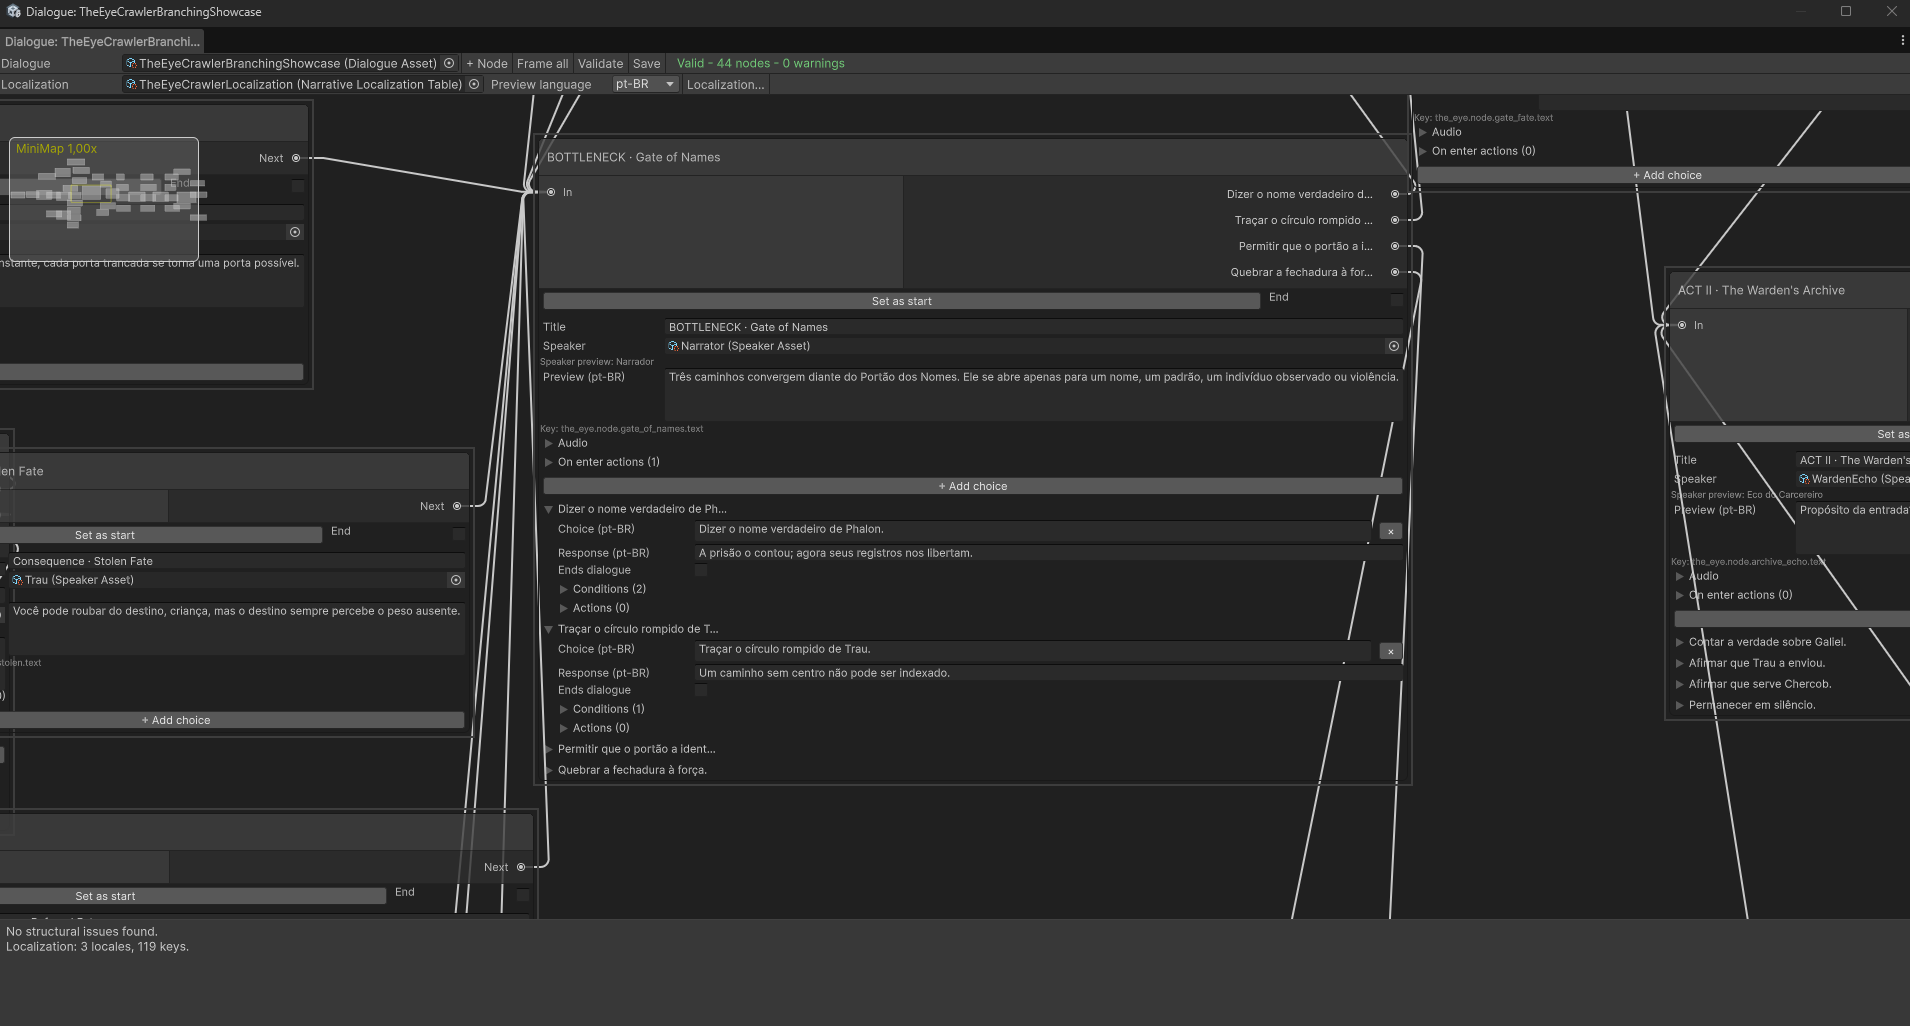This screenshot has width=1910, height=1026.
Task: Click '+ Node' in the toolbar
Action: (487, 63)
